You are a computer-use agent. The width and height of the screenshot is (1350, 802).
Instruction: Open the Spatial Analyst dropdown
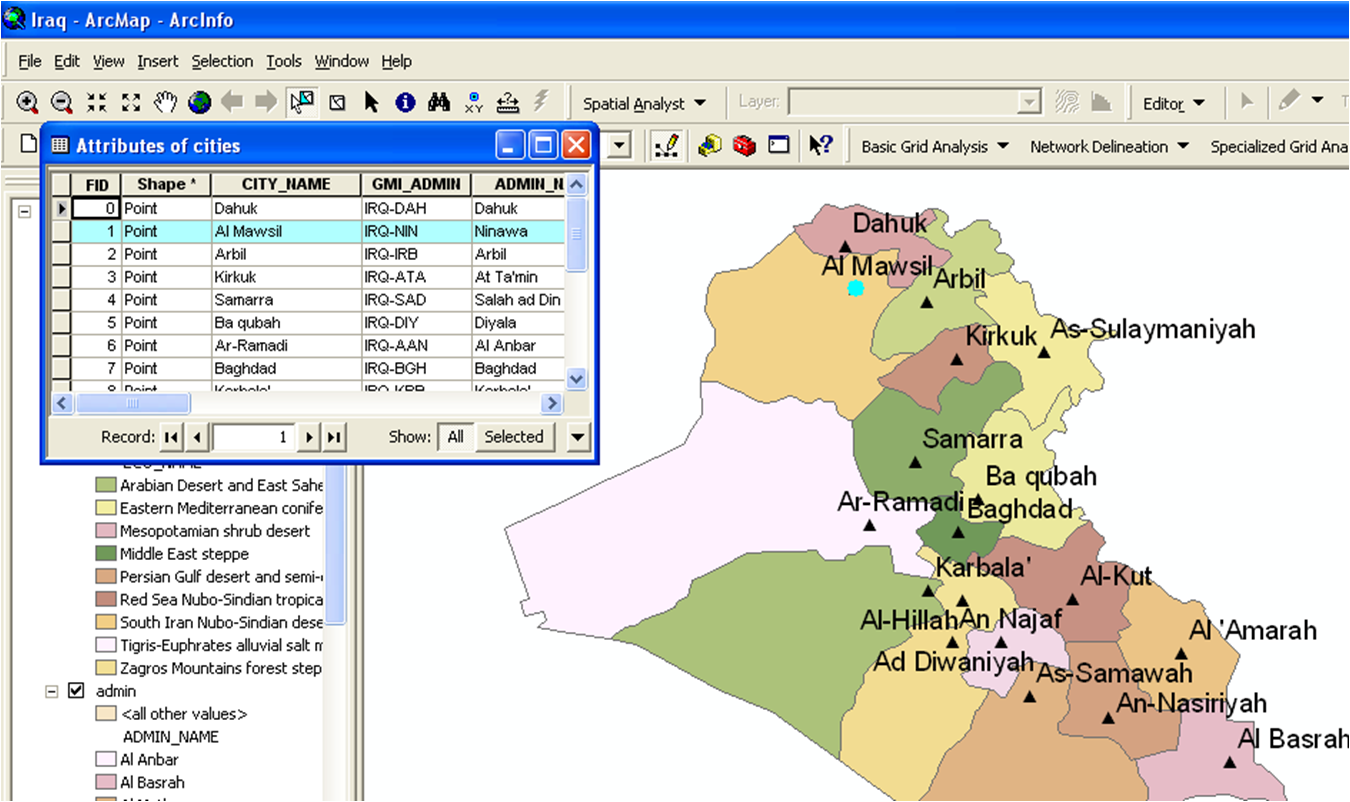[x=644, y=103]
